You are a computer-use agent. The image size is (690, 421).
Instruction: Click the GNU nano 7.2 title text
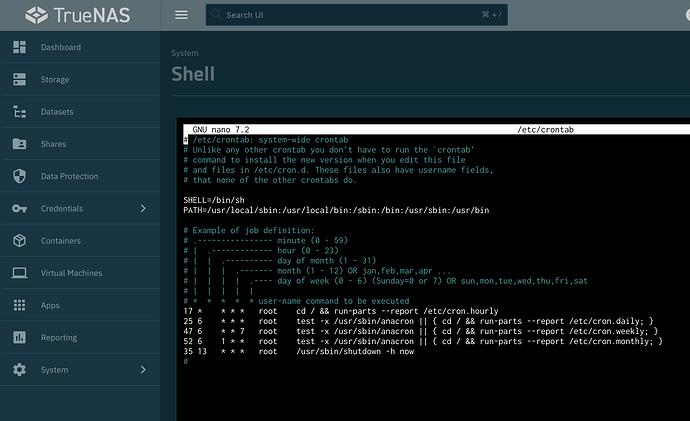[x=221, y=130]
